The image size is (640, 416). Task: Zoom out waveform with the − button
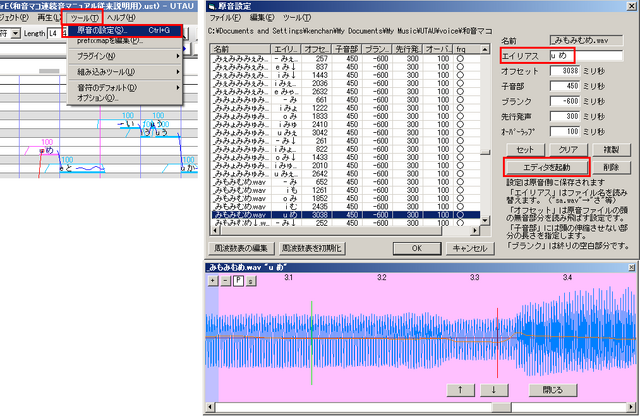(226, 281)
